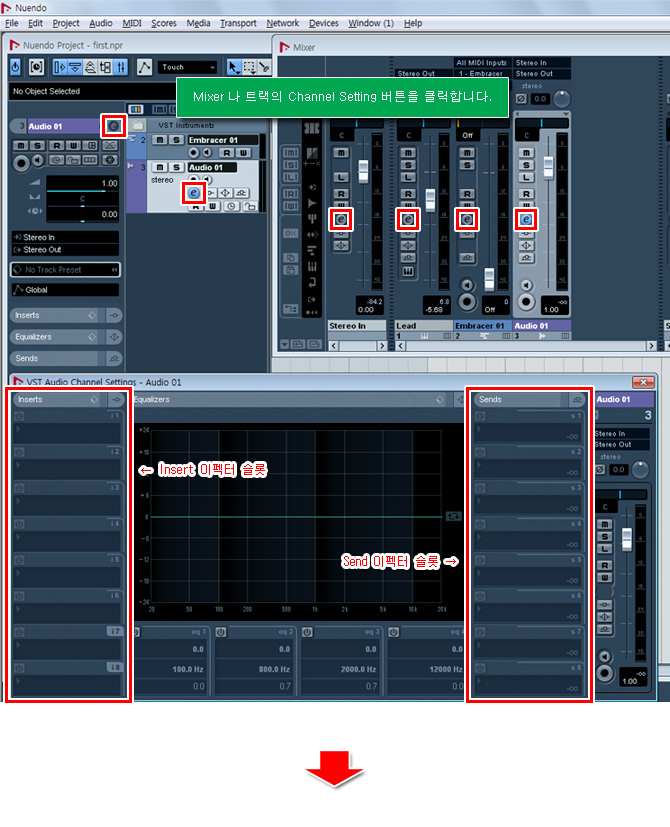Image resolution: width=670 pixels, height=827 pixels.
Task: Open Channel Settings on Audio 01 mixer strip
Action: 526,219
